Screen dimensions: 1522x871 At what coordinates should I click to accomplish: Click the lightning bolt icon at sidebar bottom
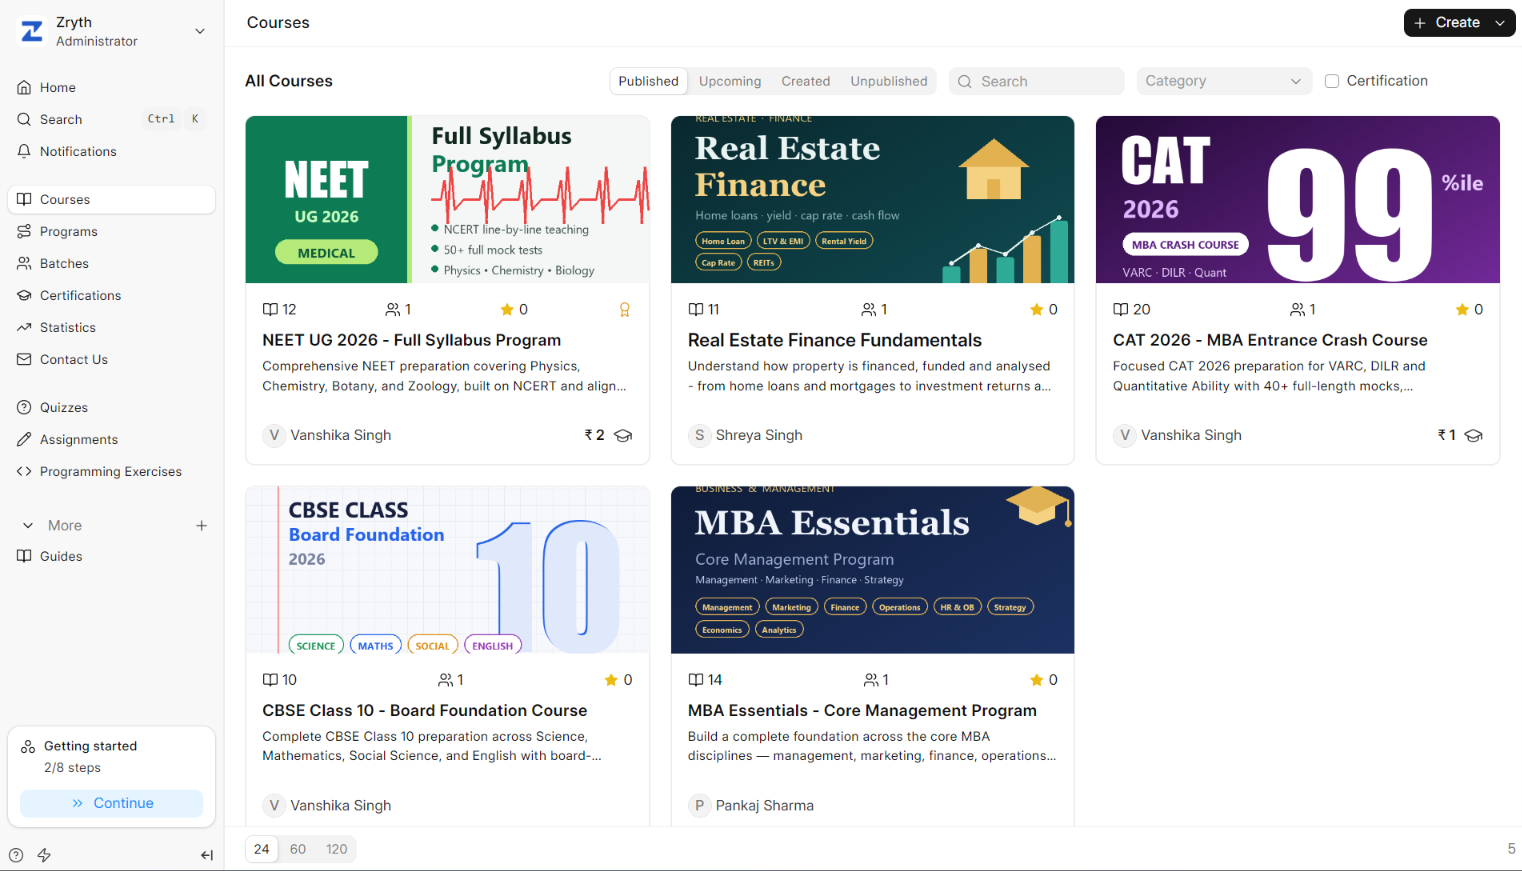coord(44,855)
